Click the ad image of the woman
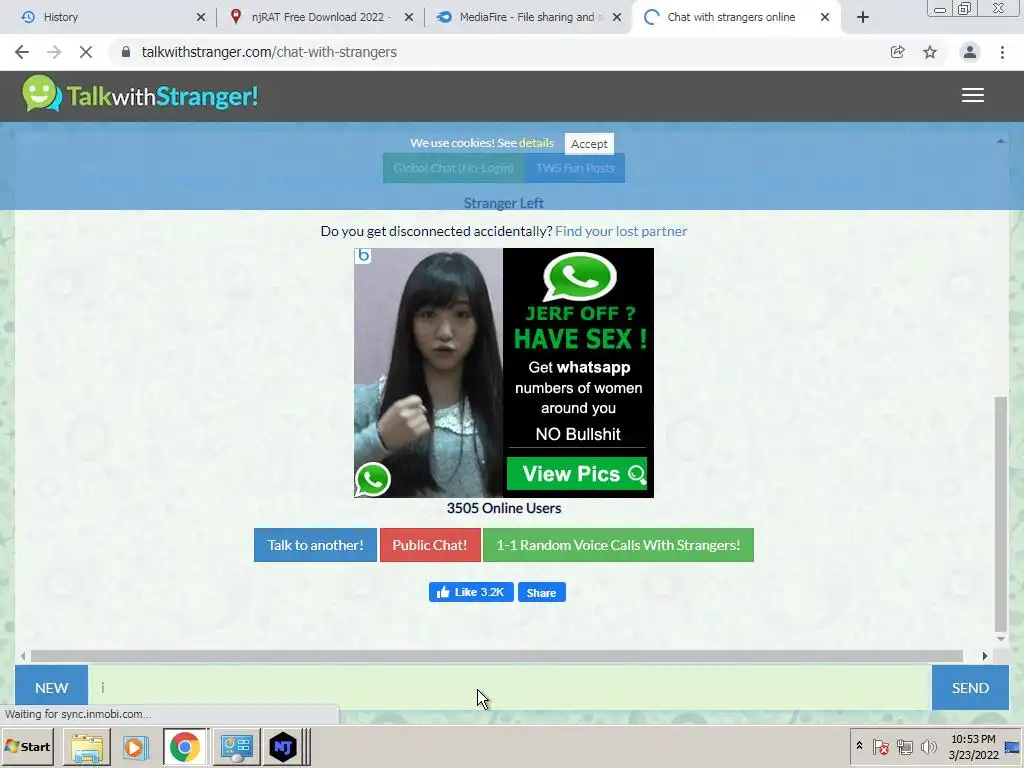Screen dimensions: 1024x768 428,372
